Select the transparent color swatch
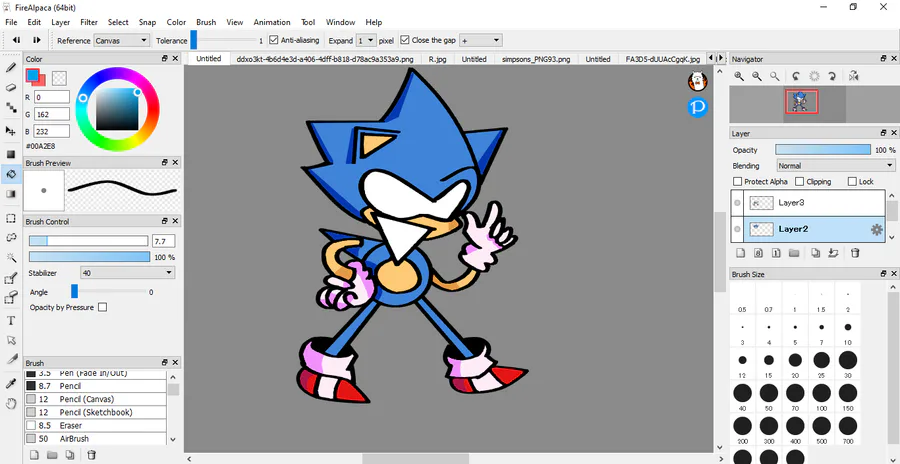This screenshot has width=900, height=464. pyautogui.click(x=59, y=78)
